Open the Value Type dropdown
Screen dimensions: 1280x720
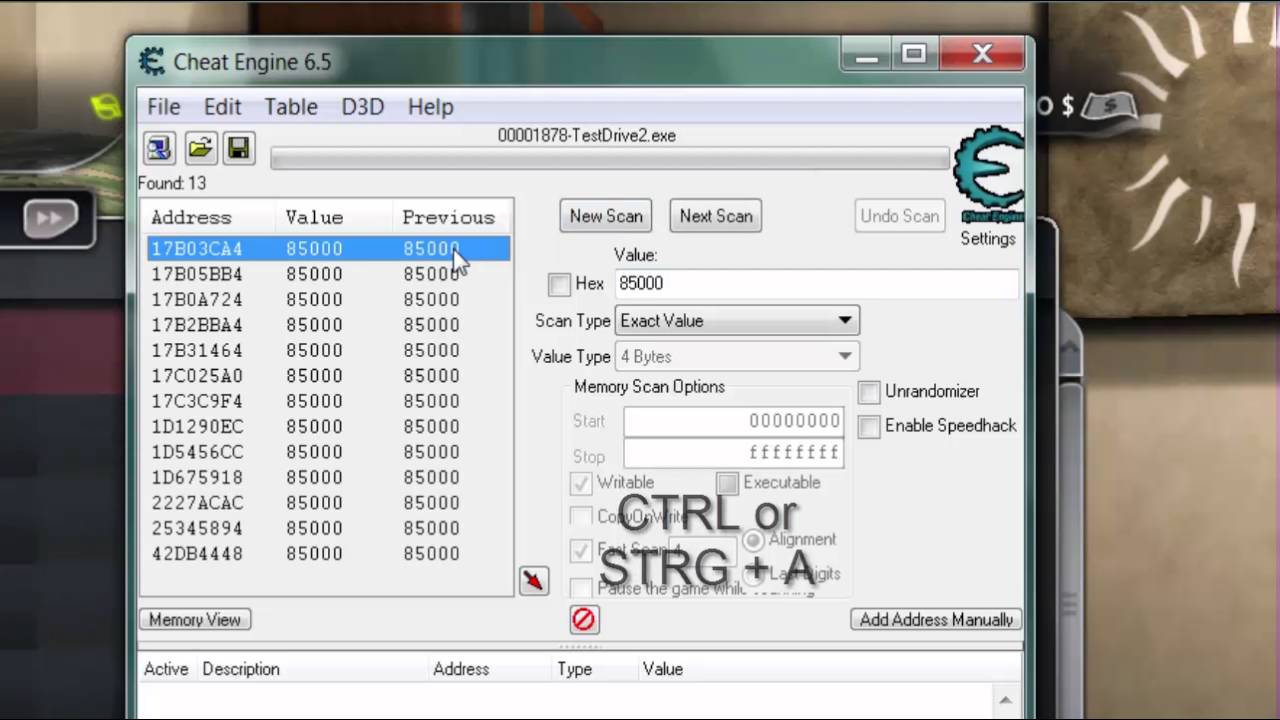[738, 357]
